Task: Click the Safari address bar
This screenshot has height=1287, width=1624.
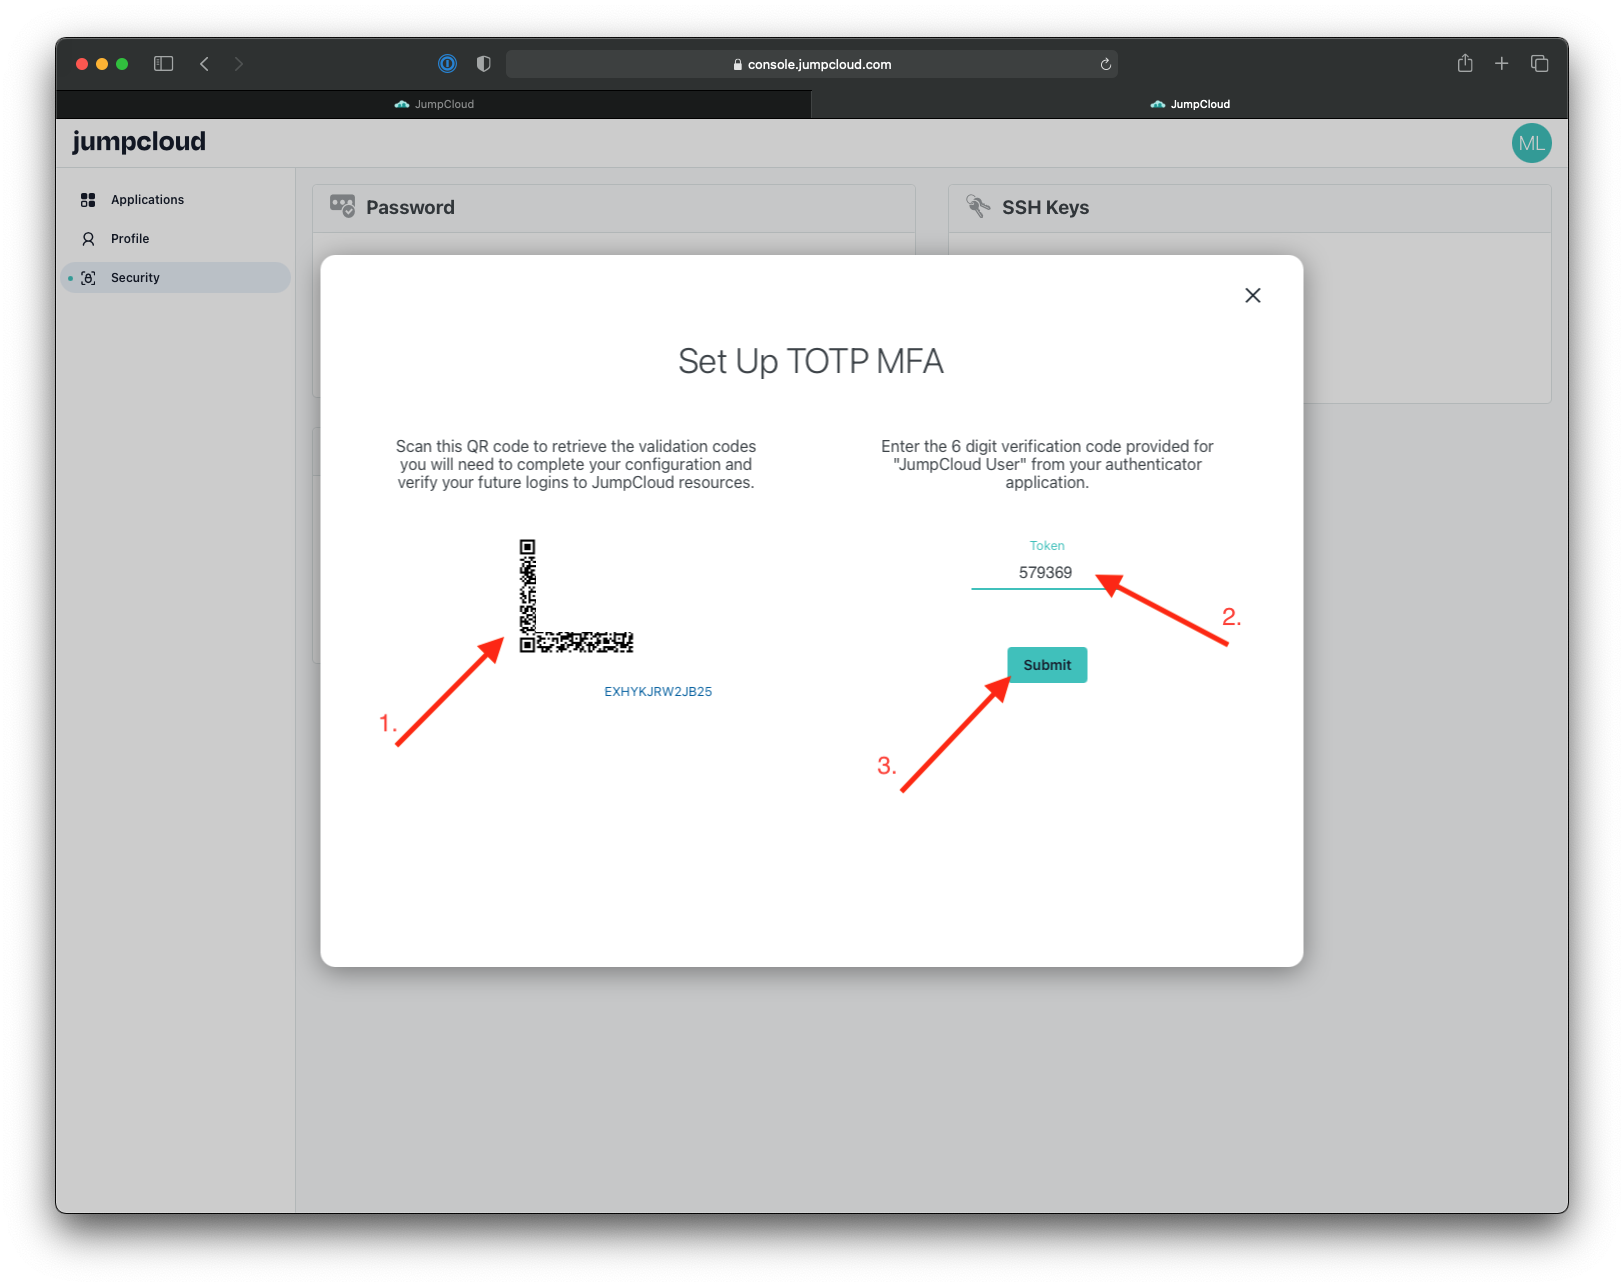Action: tap(812, 64)
